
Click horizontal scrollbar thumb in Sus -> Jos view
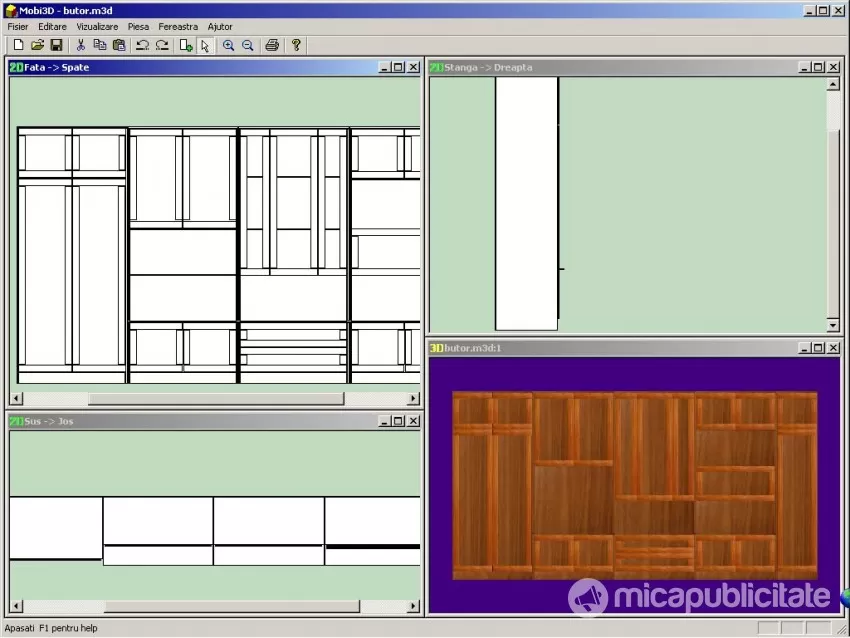point(231,605)
